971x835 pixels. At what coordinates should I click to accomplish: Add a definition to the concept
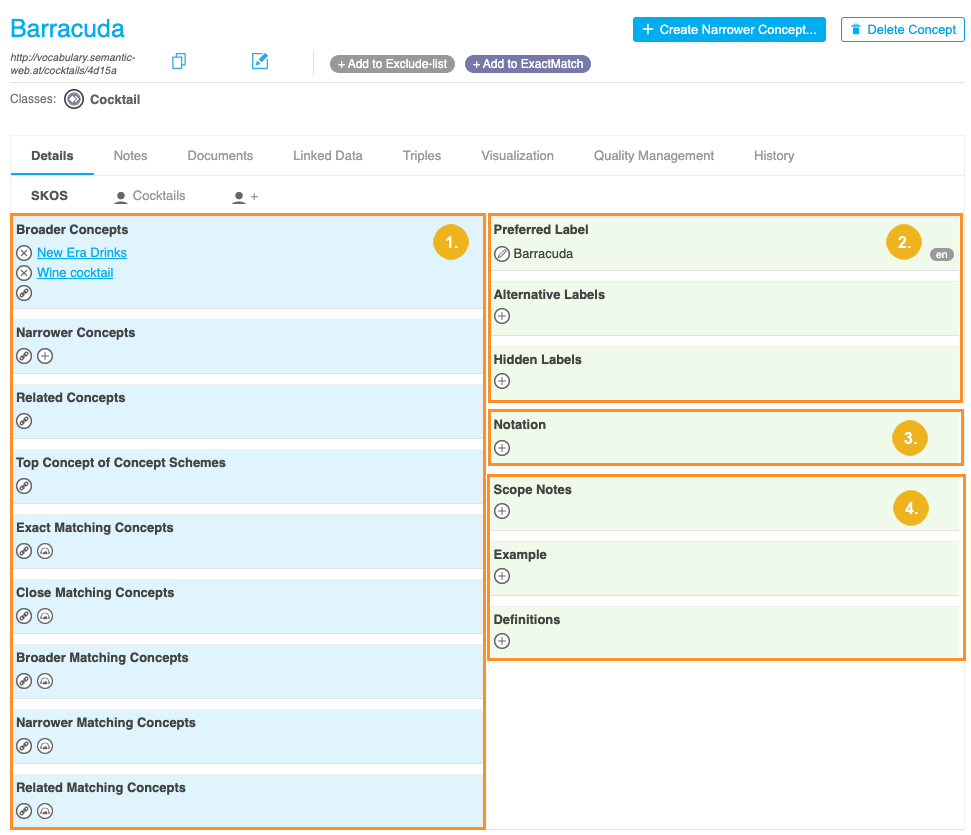(x=502, y=641)
